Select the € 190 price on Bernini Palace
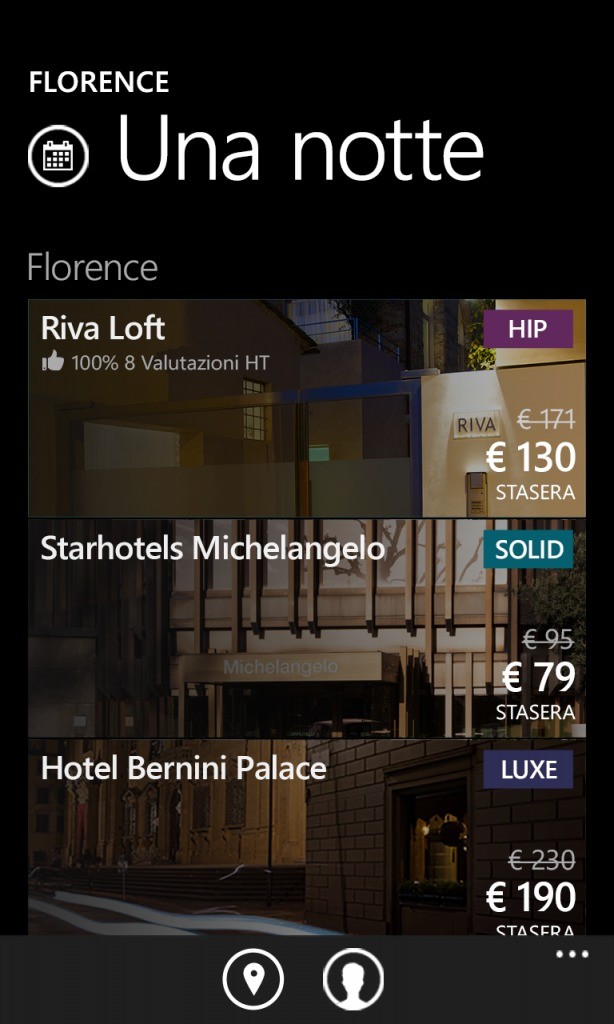Screen dimensions: 614x1024 pos(530,899)
